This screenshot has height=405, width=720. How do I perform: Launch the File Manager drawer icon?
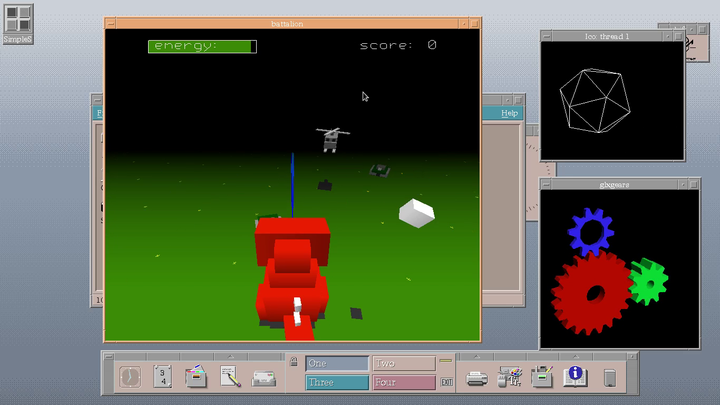[197, 377]
